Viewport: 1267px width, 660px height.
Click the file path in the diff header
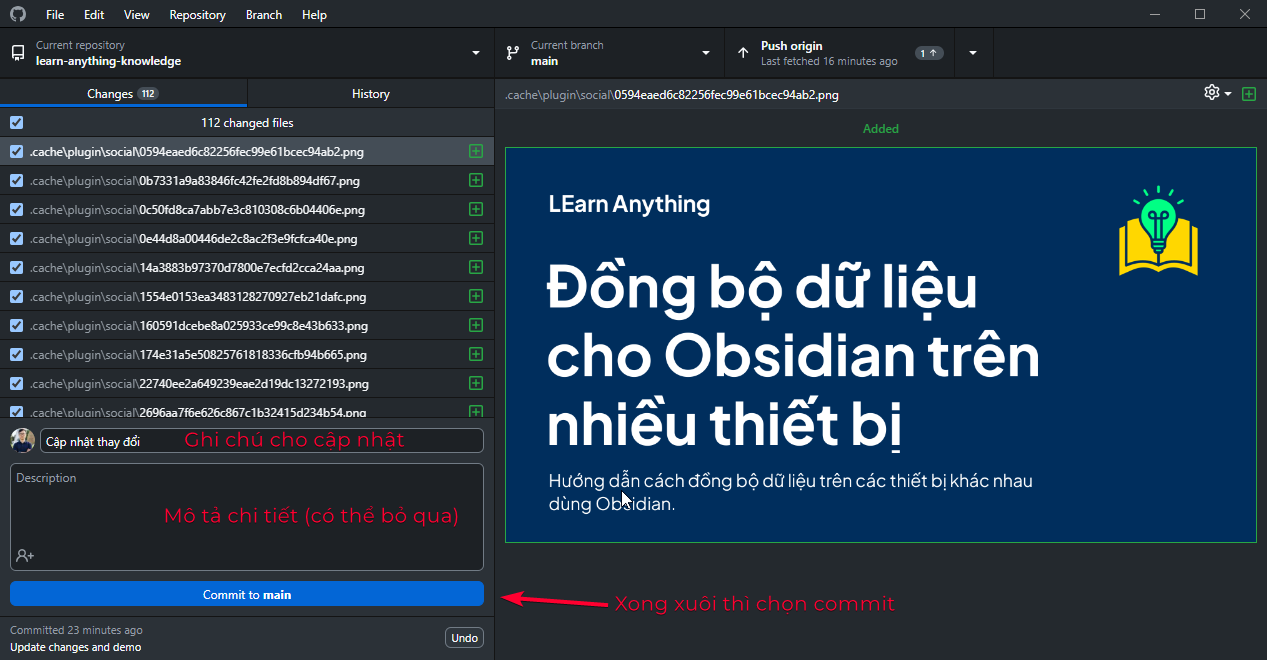point(672,95)
